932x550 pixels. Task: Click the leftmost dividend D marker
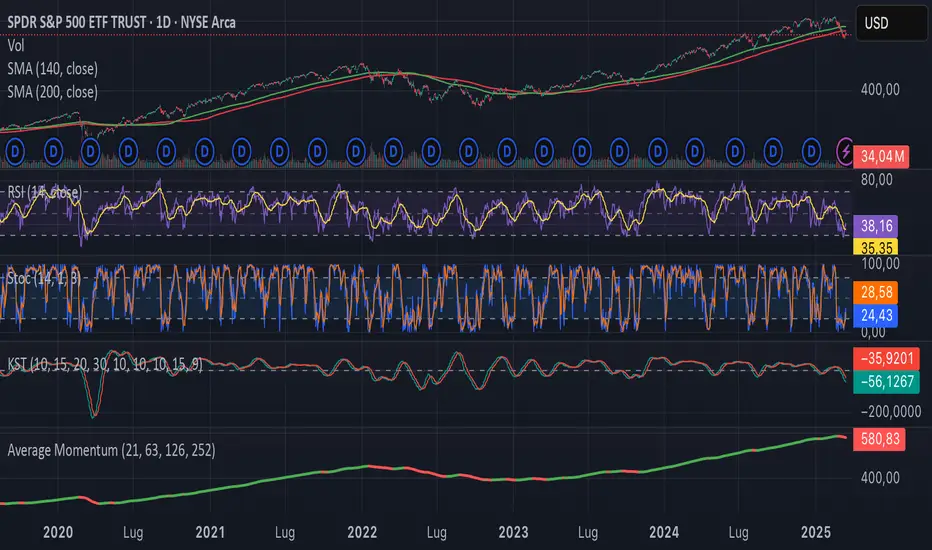click(15, 151)
